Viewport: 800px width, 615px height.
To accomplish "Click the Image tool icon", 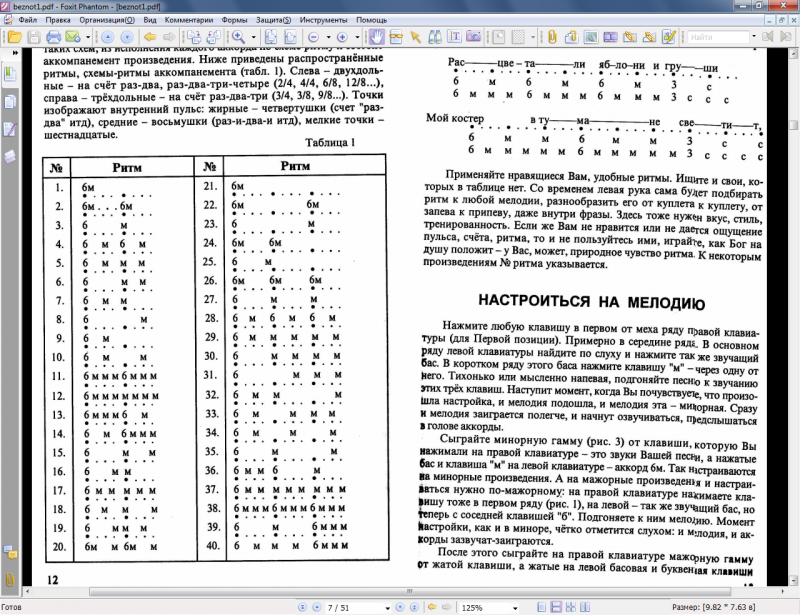I will [591, 37].
